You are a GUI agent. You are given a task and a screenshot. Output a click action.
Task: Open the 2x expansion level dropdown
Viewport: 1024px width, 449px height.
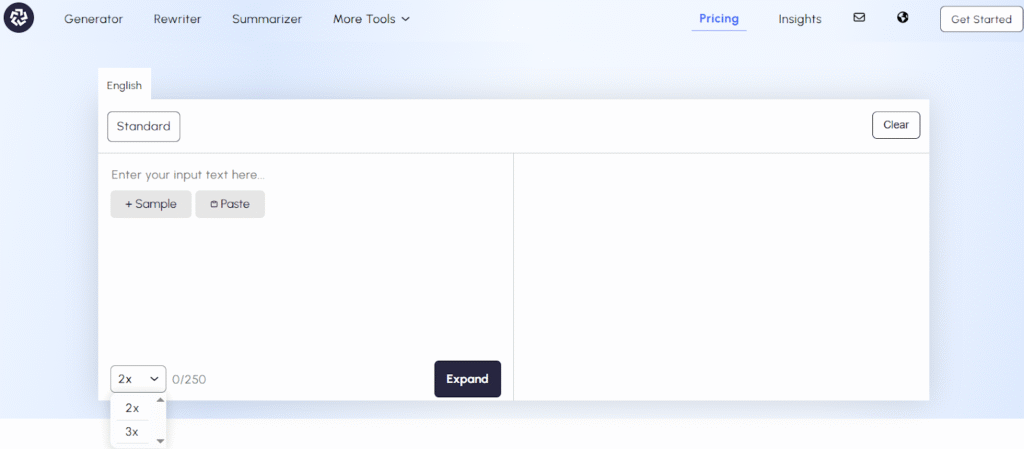138,379
